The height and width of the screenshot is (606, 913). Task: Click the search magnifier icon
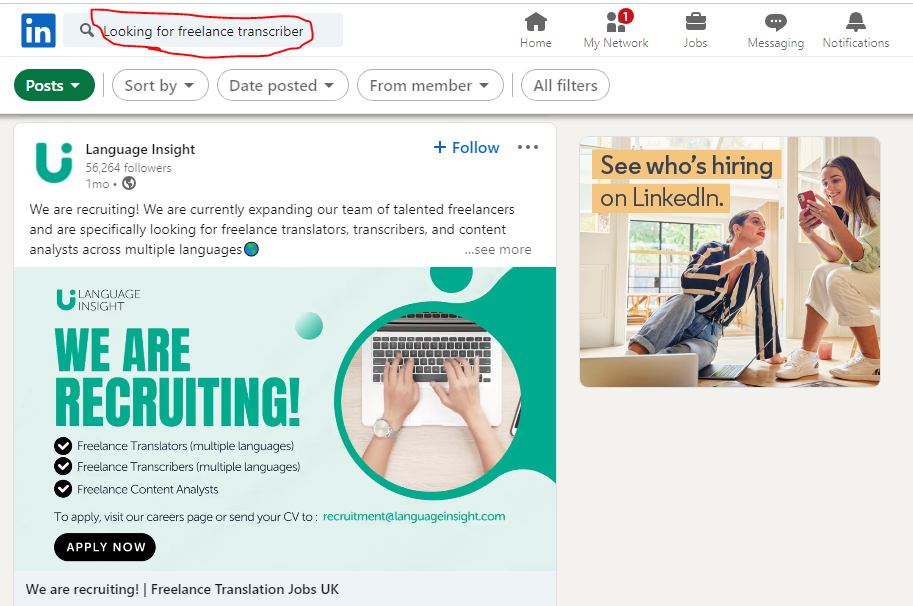[86, 30]
